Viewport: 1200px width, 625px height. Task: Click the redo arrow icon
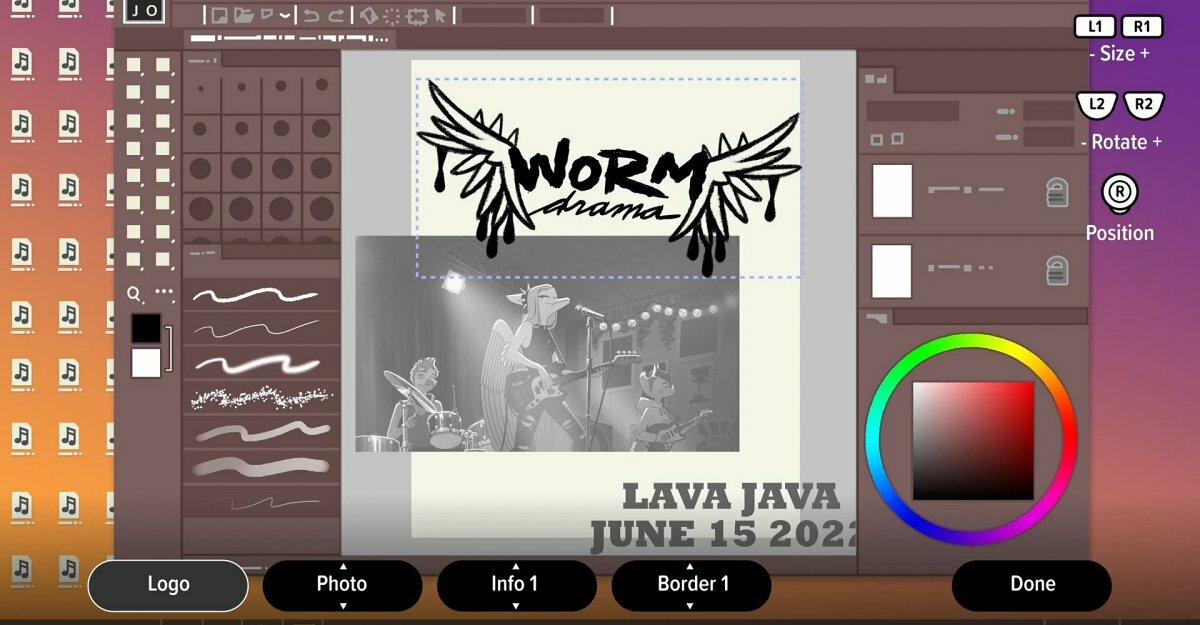coord(336,15)
